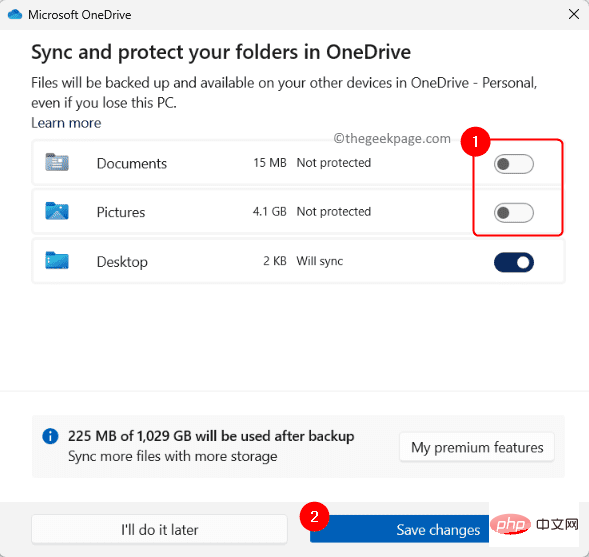Turn on the Pictures backup toggle

point(513,213)
